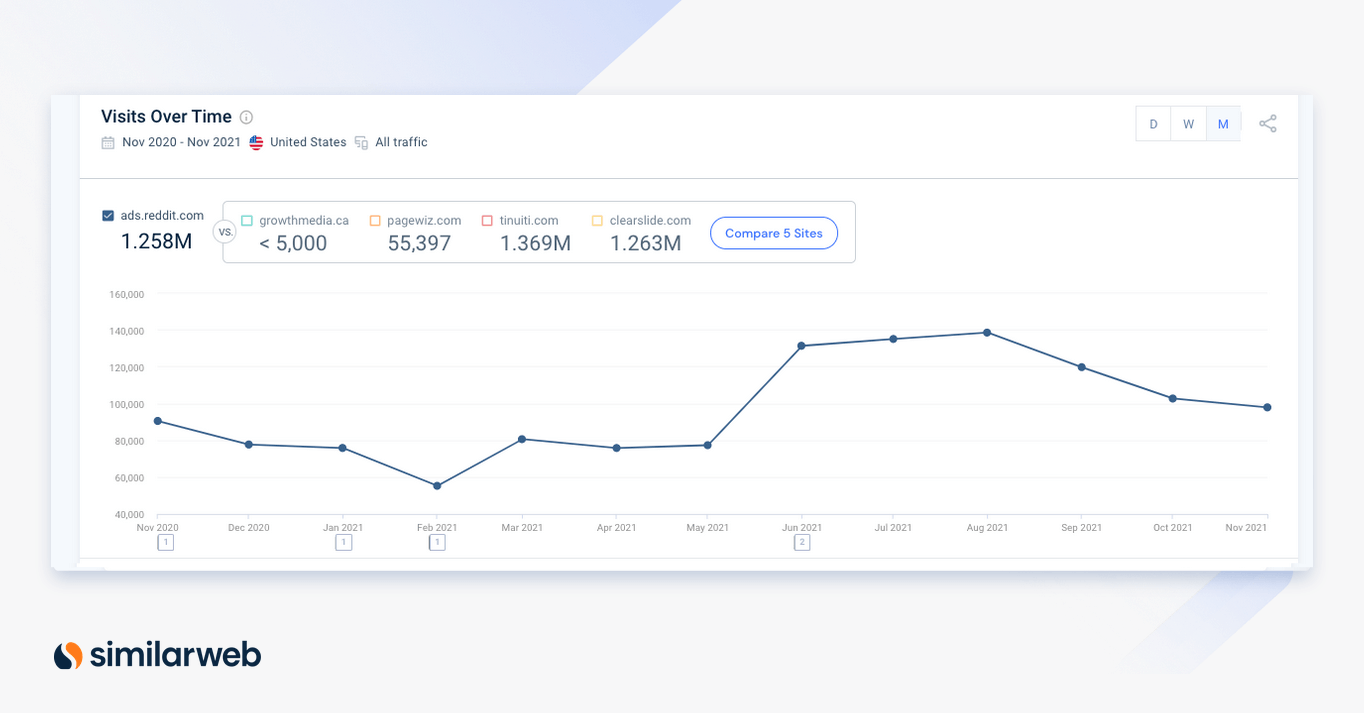Click the device icon beside All traffic
This screenshot has height=713, width=1364.
361,143
